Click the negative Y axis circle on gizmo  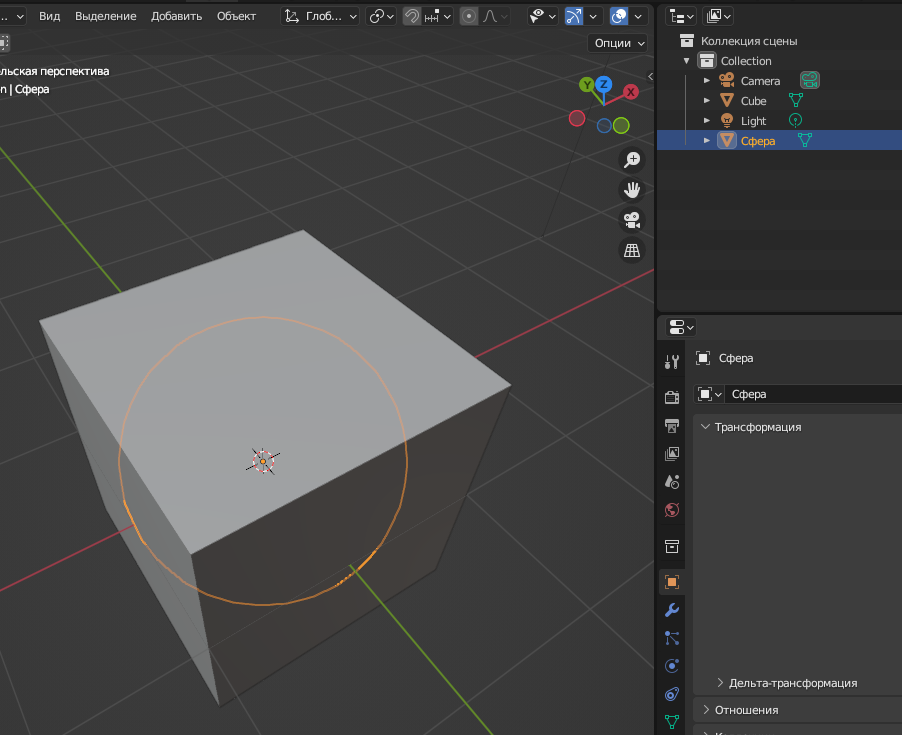coord(621,125)
